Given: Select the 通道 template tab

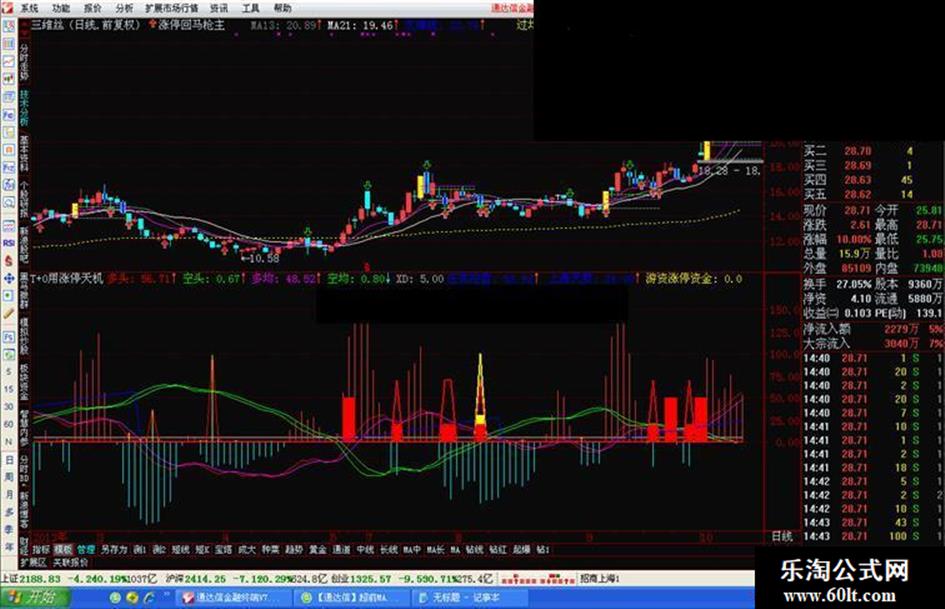Looking at the screenshot, I should (341, 549).
